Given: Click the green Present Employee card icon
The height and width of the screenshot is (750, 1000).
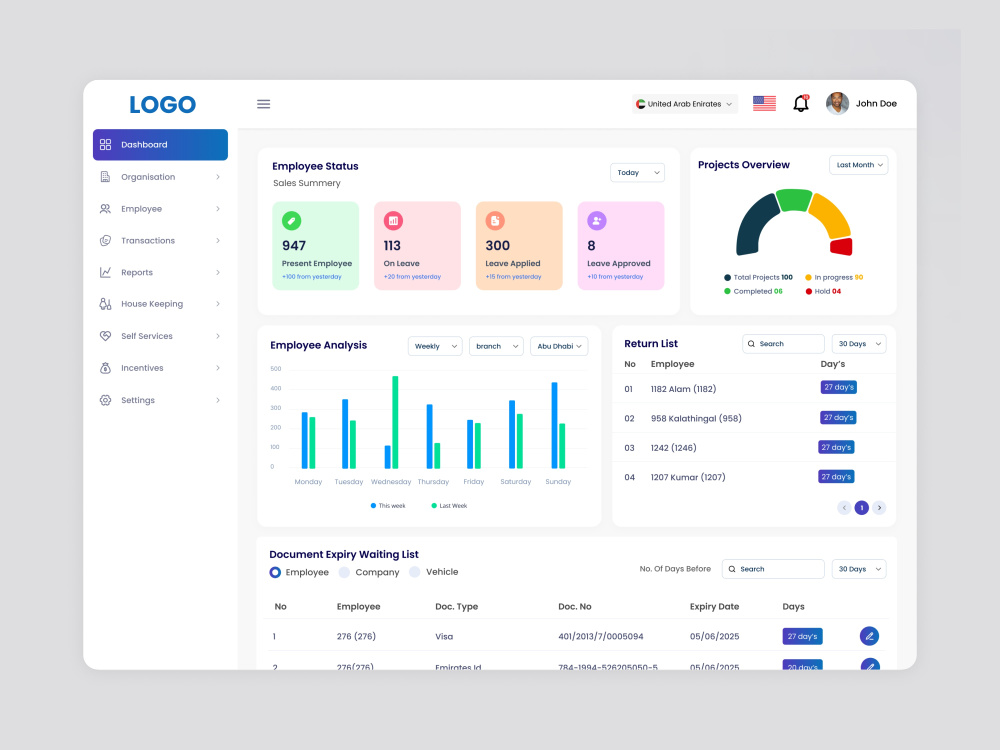Looking at the screenshot, I should pyautogui.click(x=291, y=221).
